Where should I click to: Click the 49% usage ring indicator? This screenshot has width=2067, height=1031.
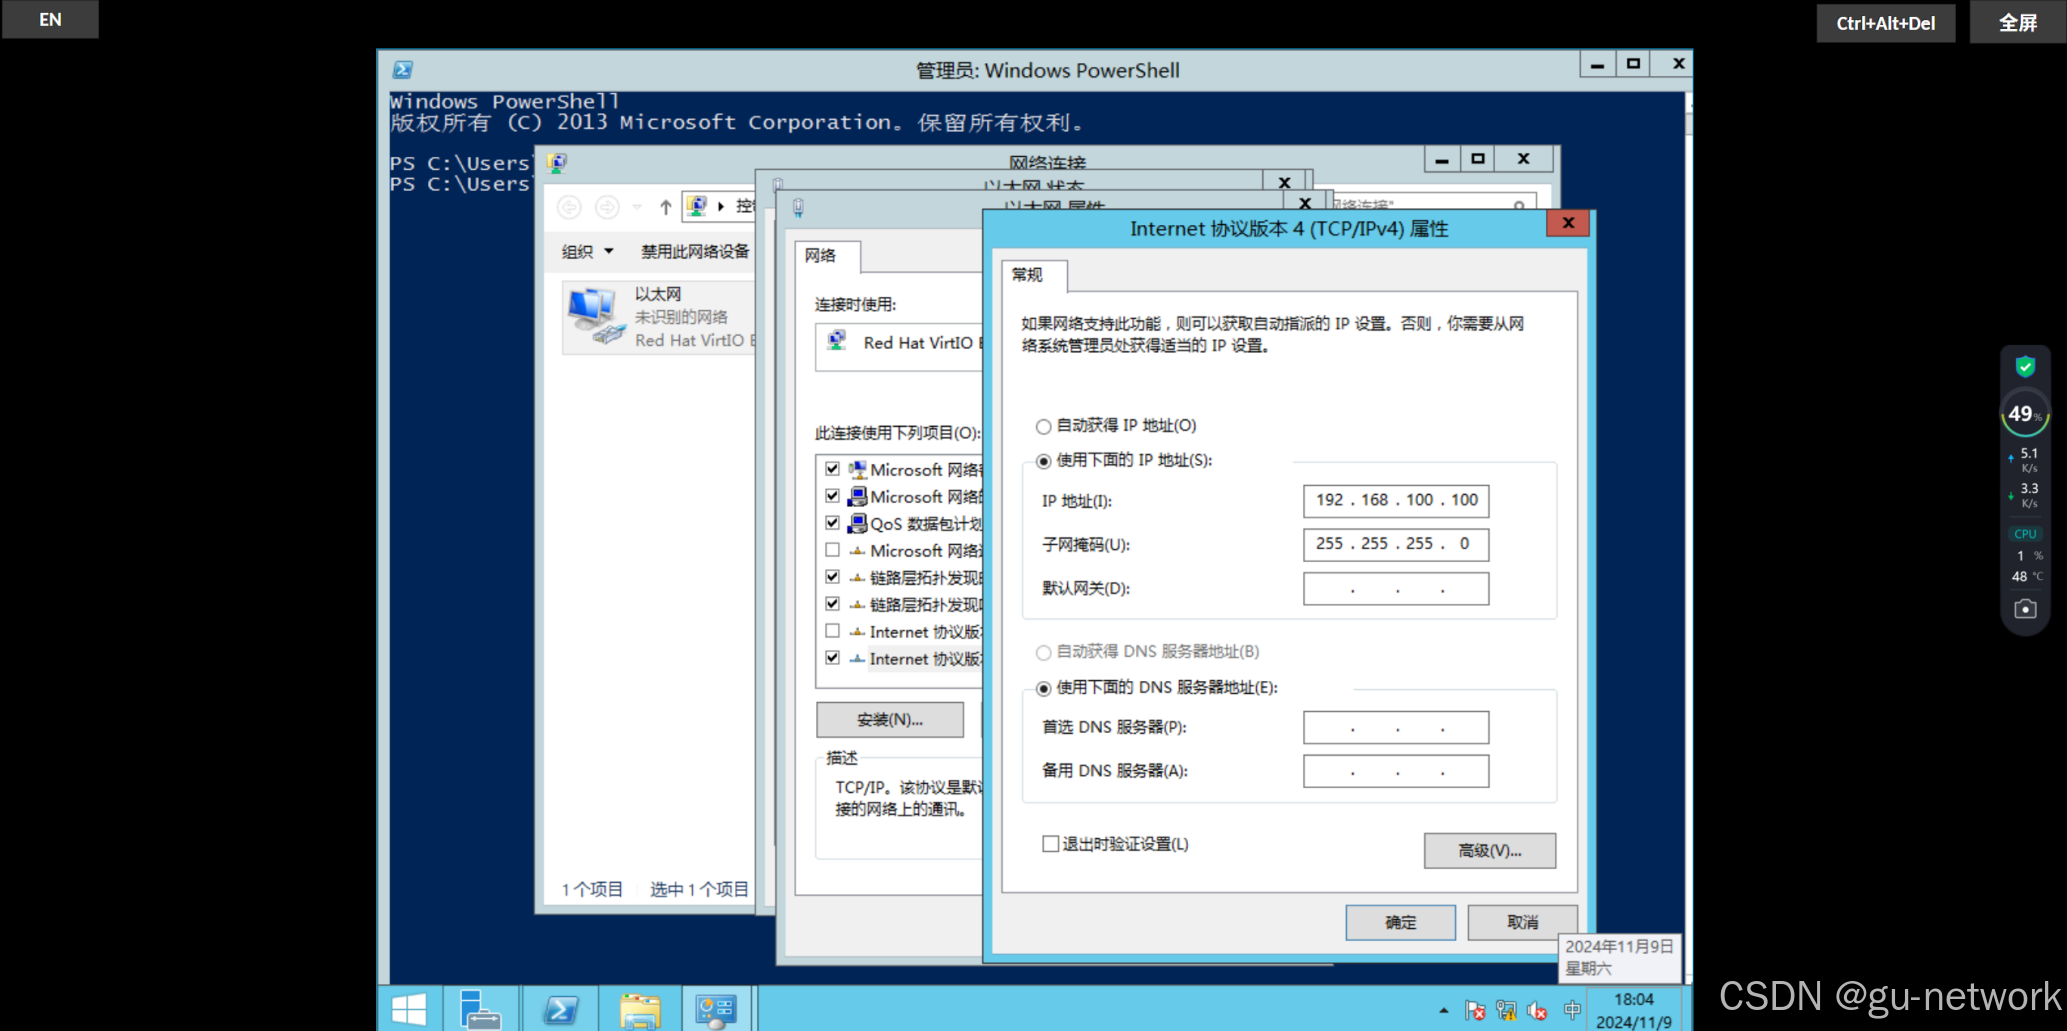2025,414
